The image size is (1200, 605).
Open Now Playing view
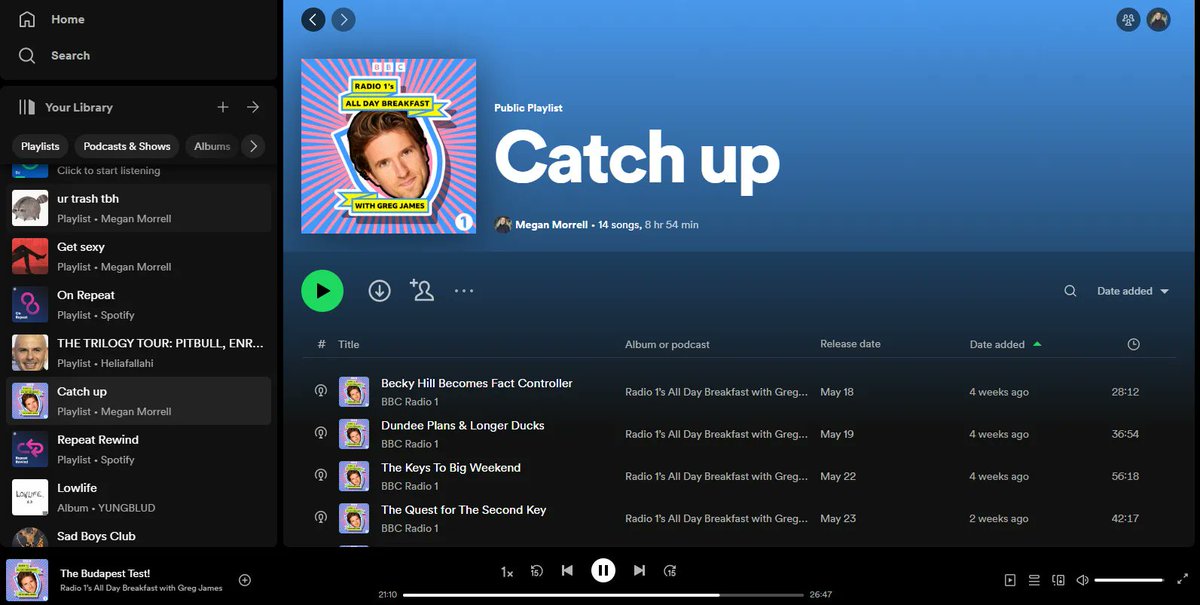click(x=1010, y=580)
